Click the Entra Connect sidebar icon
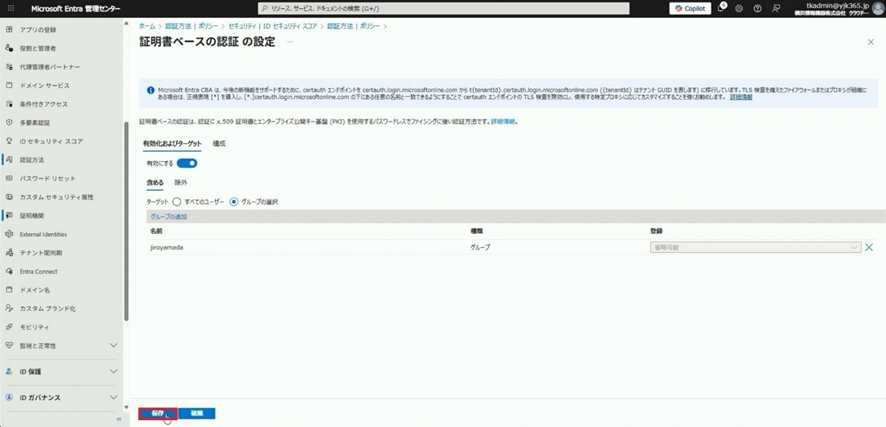886x427 pixels. [x=10, y=271]
